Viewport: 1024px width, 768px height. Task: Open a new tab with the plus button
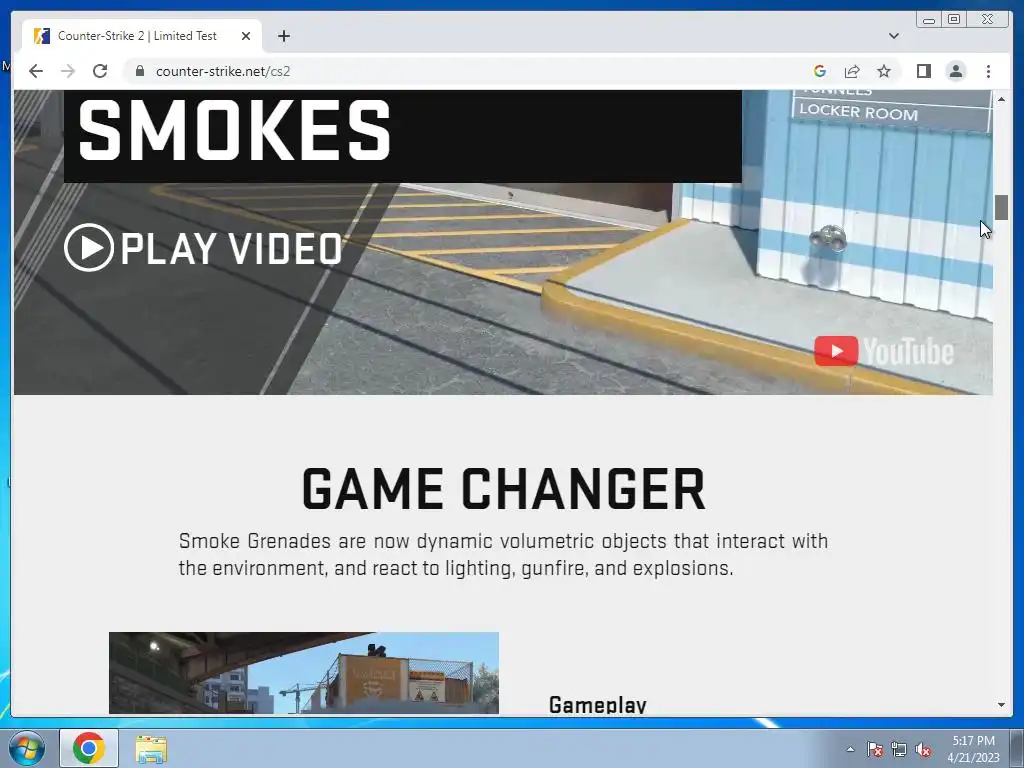283,36
